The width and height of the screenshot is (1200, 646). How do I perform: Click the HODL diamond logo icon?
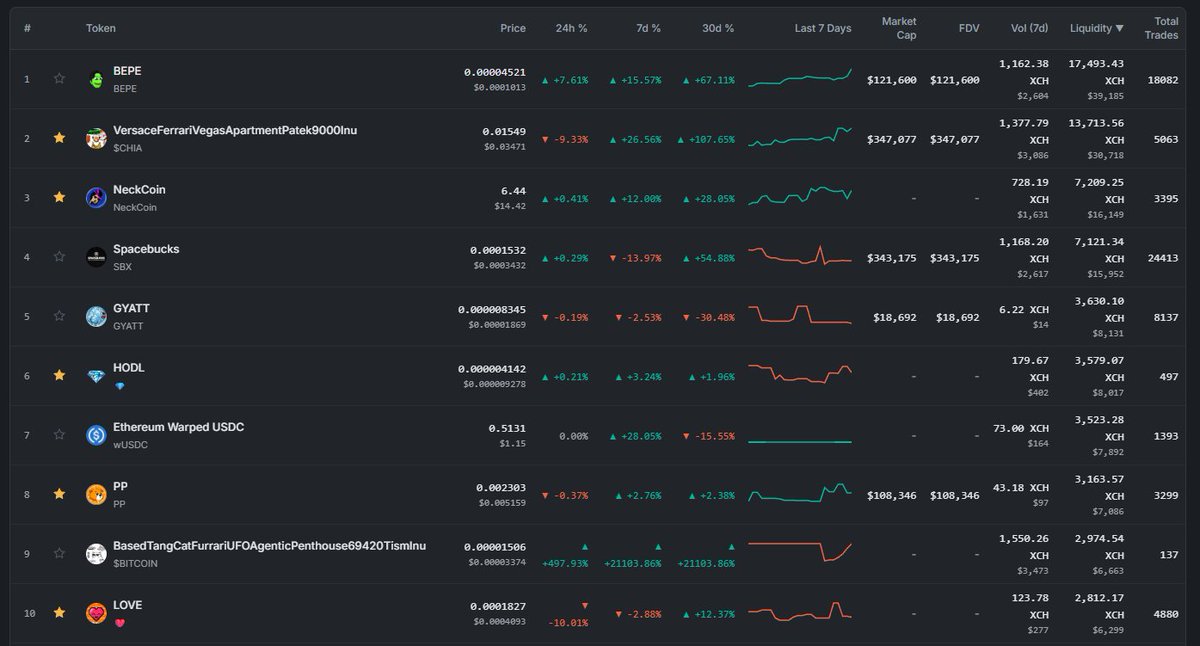(x=96, y=376)
